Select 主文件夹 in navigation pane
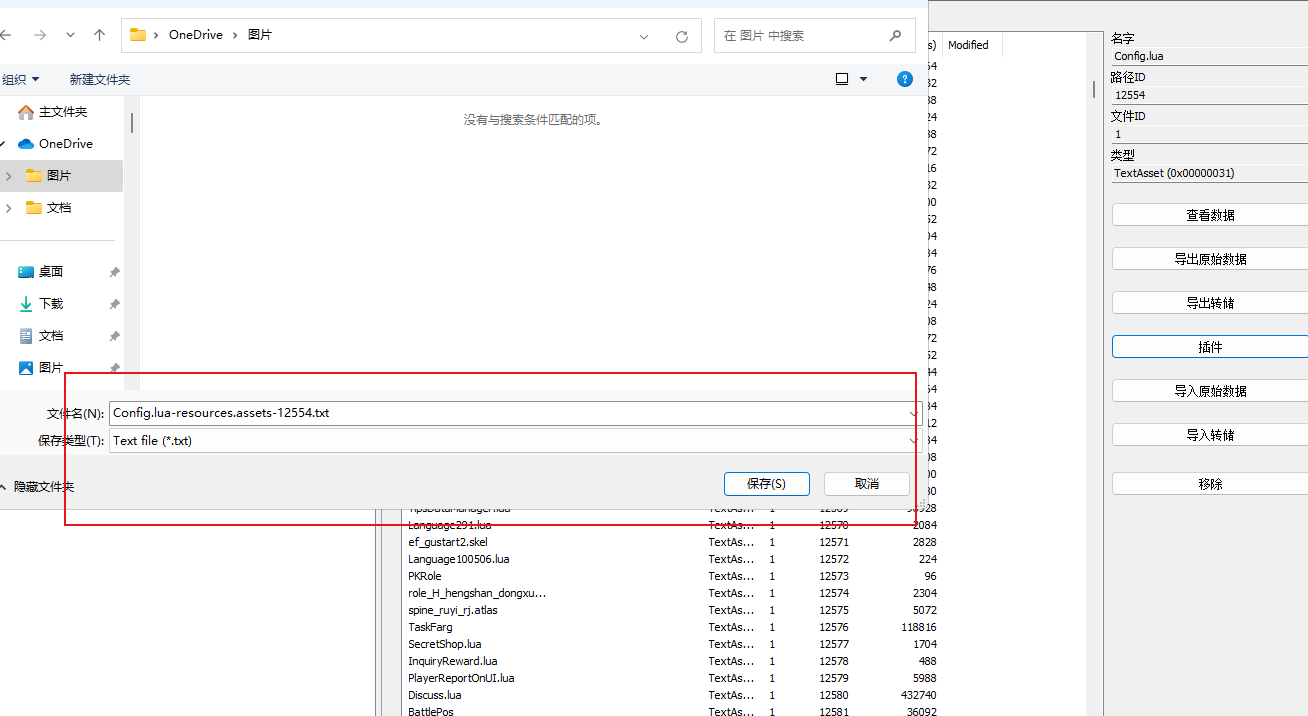 click(61, 112)
